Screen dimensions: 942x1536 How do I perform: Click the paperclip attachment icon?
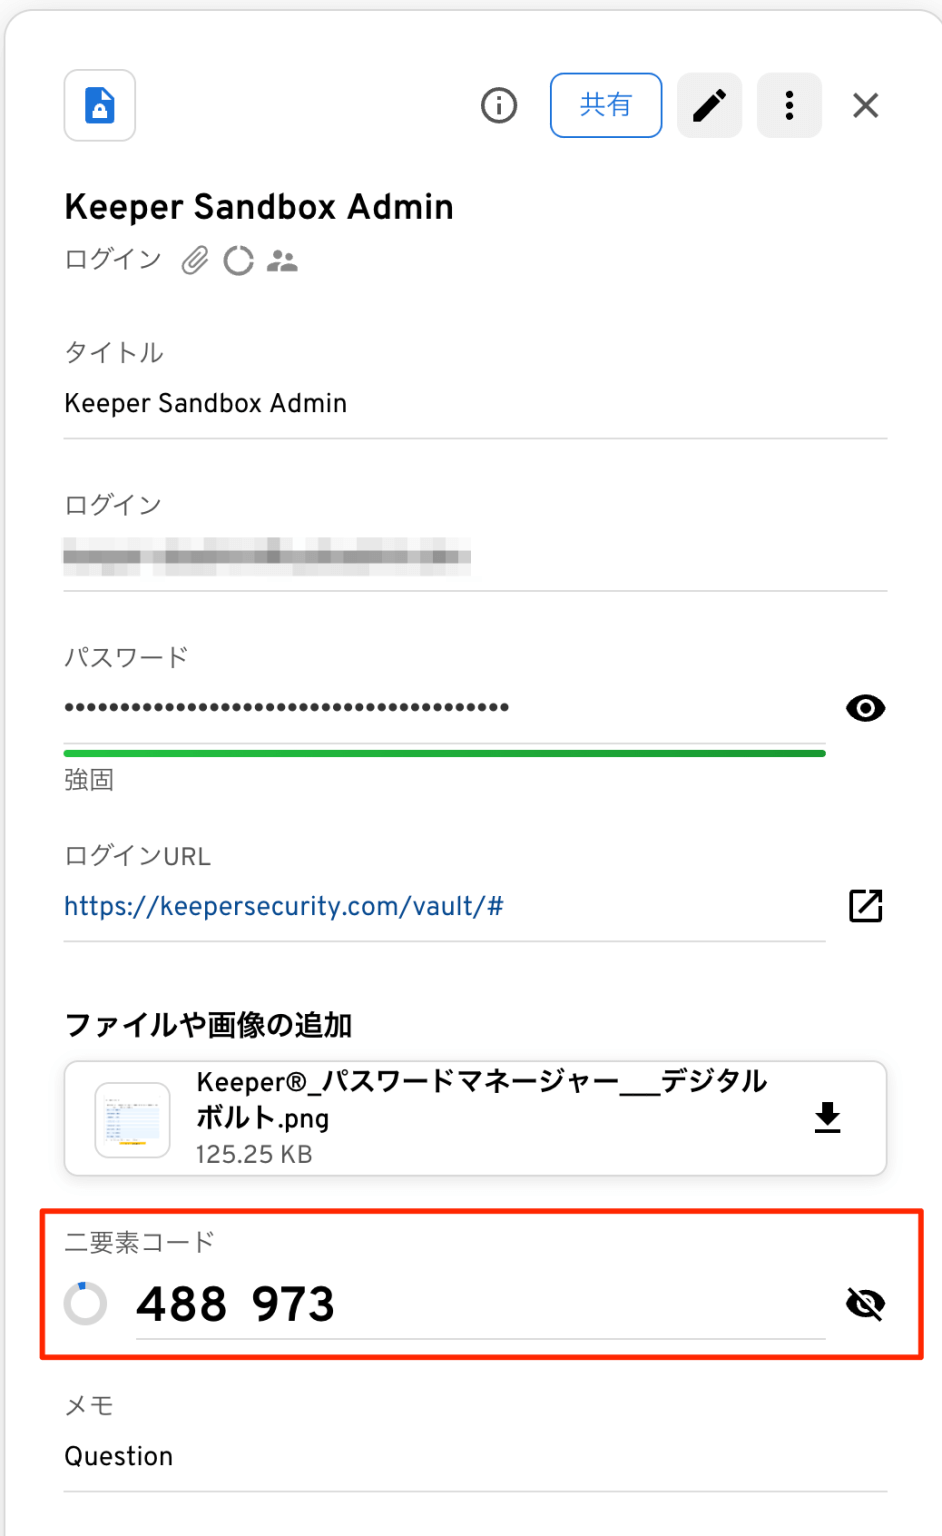(x=194, y=260)
